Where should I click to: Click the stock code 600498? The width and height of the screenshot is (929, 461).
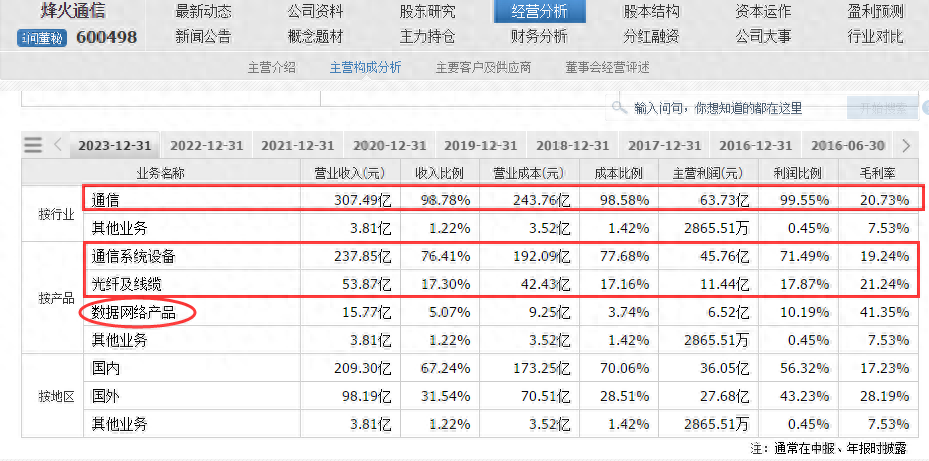tap(107, 38)
